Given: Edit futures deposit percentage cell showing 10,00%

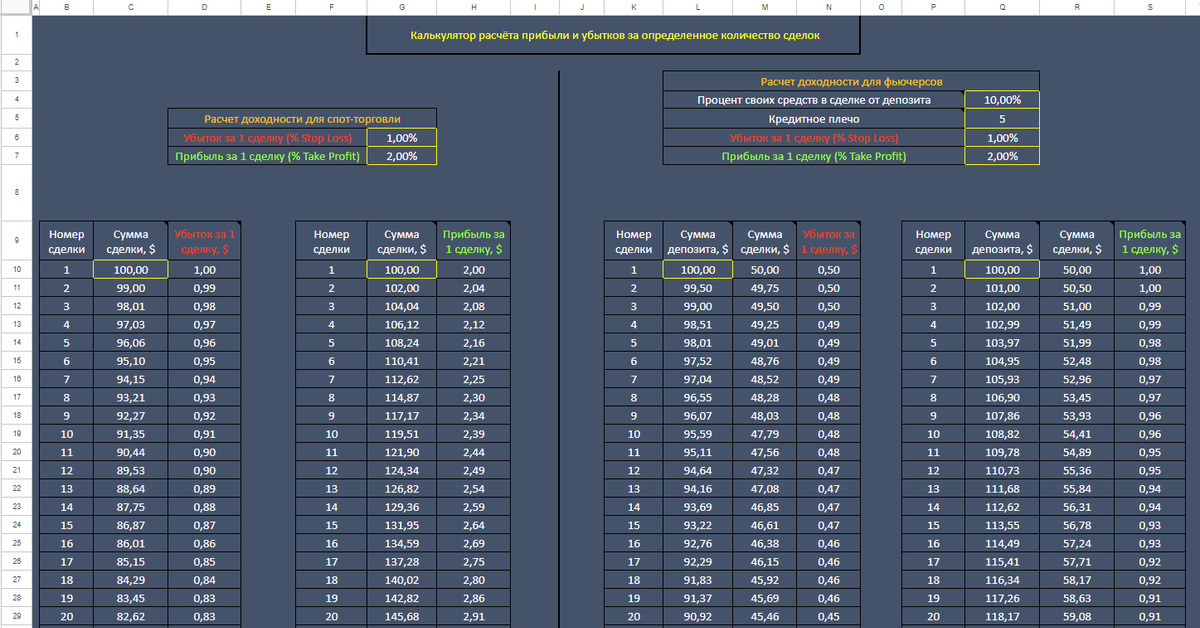Looking at the screenshot, I should coord(1002,100).
